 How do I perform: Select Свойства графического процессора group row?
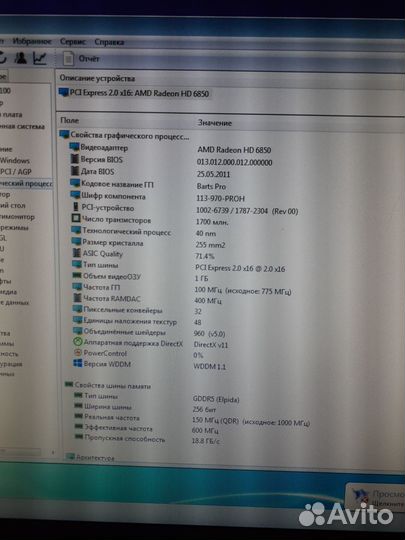click(x=125, y=135)
